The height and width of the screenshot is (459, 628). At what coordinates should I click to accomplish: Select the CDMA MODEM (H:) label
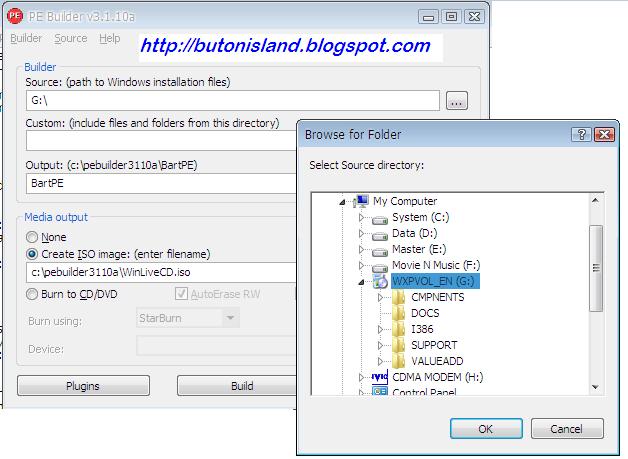pyautogui.click(x=438, y=377)
